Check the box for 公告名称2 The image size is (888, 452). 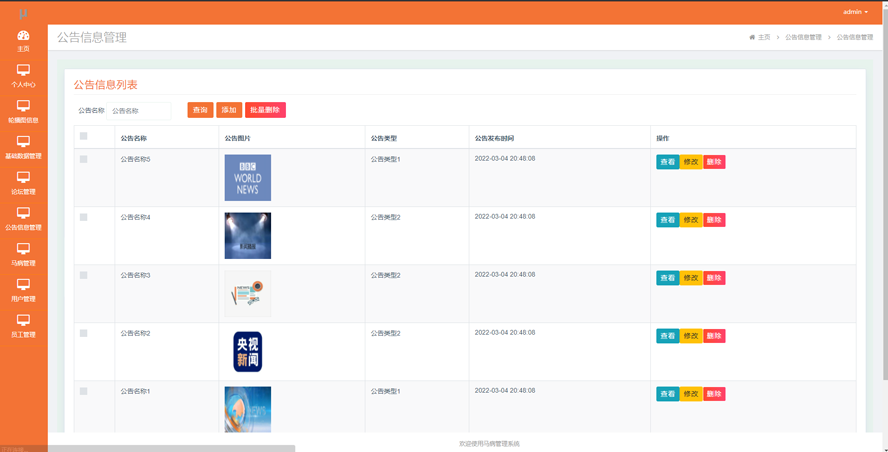click(x=83, y=333)
